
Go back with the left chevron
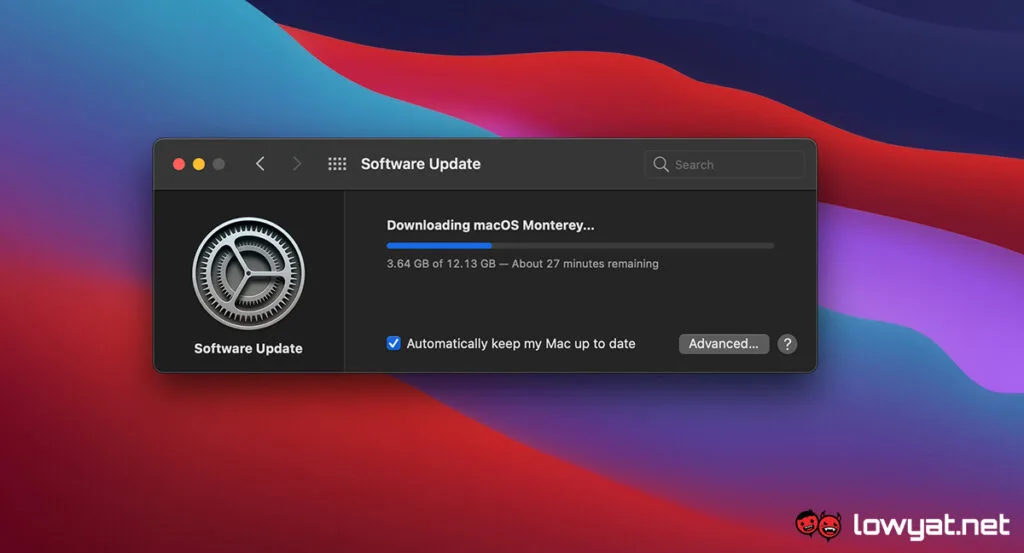click(260, 164)
